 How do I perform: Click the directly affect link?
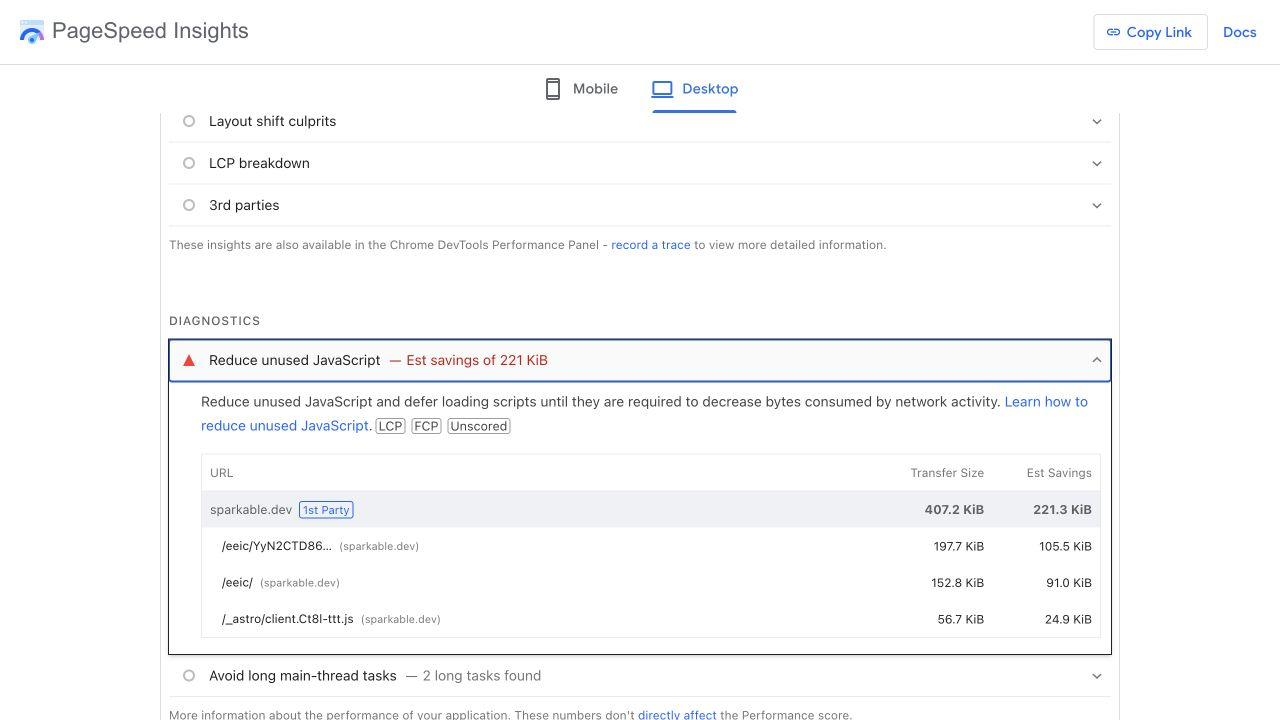pyautogui.click(x=677, y=715)
